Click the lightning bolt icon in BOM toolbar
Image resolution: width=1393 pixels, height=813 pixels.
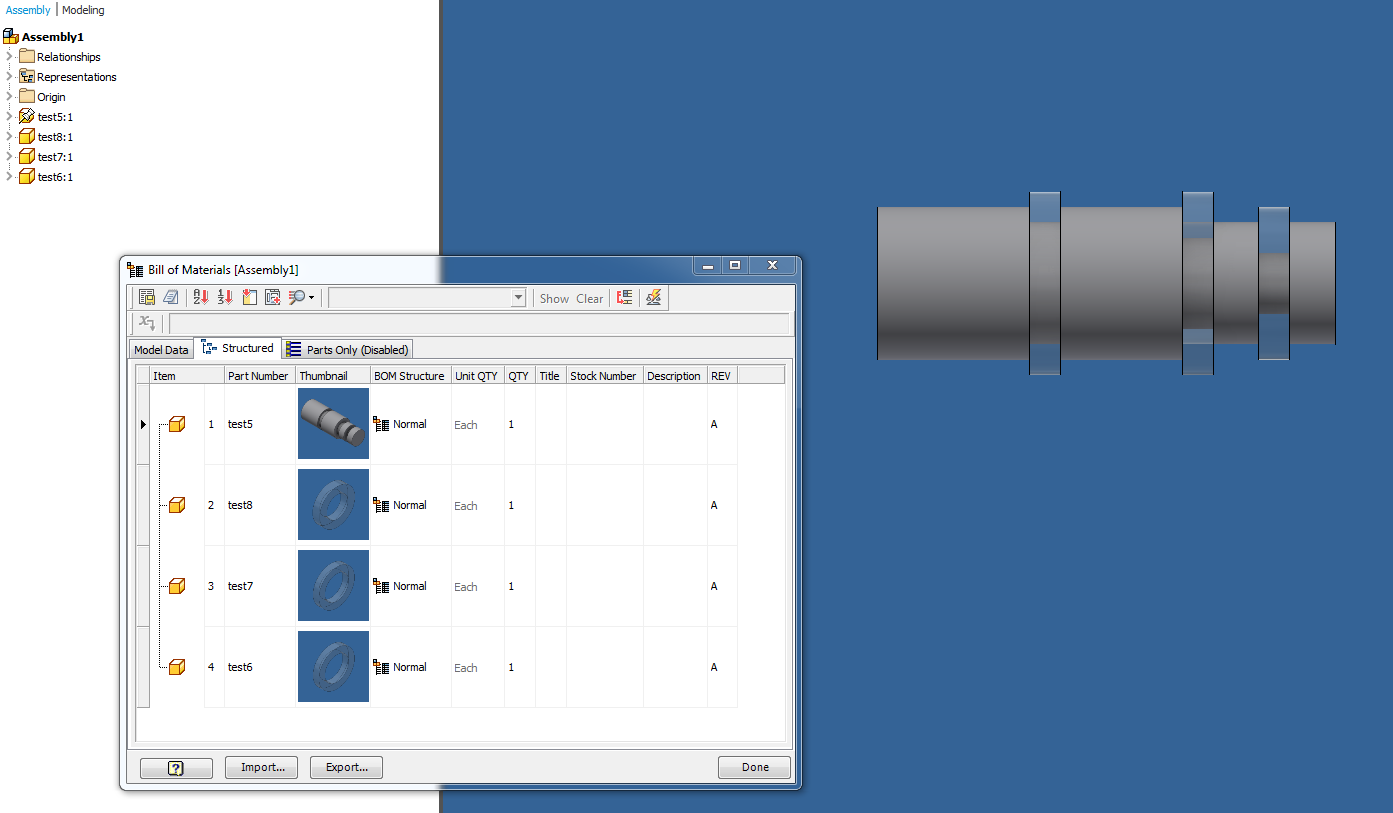coord(654,297)
